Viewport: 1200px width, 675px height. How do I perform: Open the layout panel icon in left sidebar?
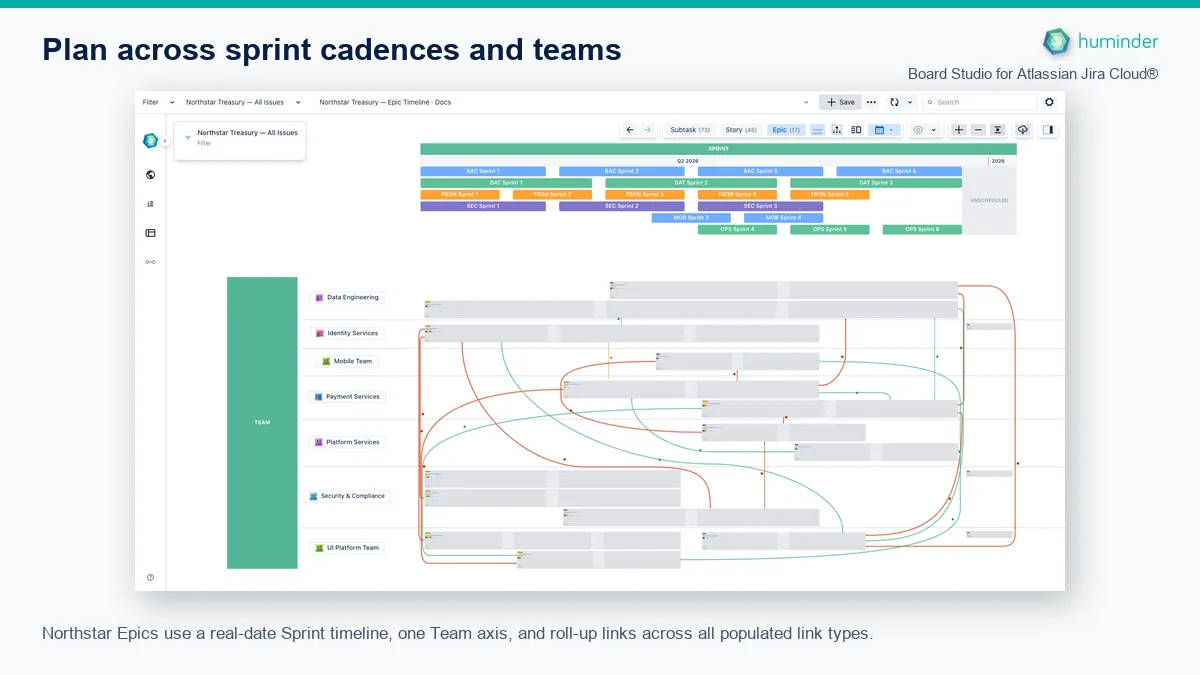[150, 233]
